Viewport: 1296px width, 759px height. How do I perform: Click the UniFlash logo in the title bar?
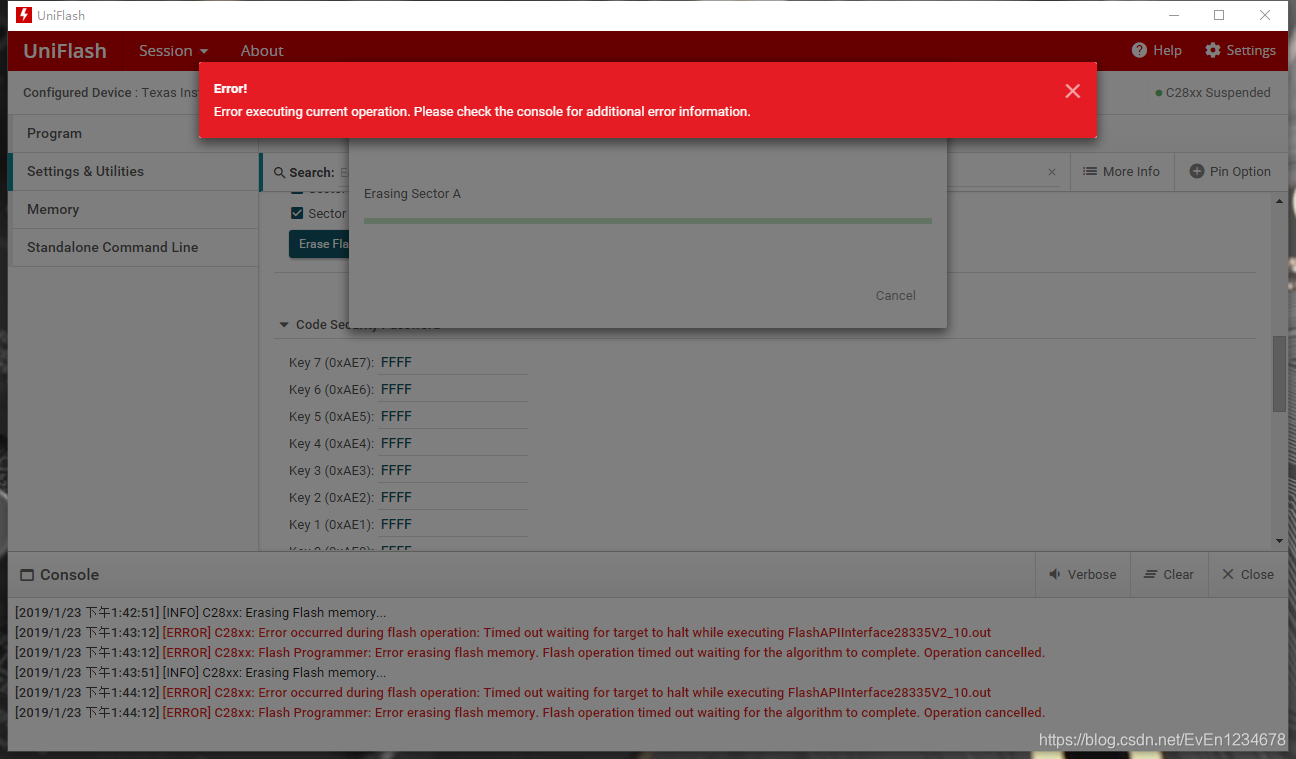coord(24,15)
